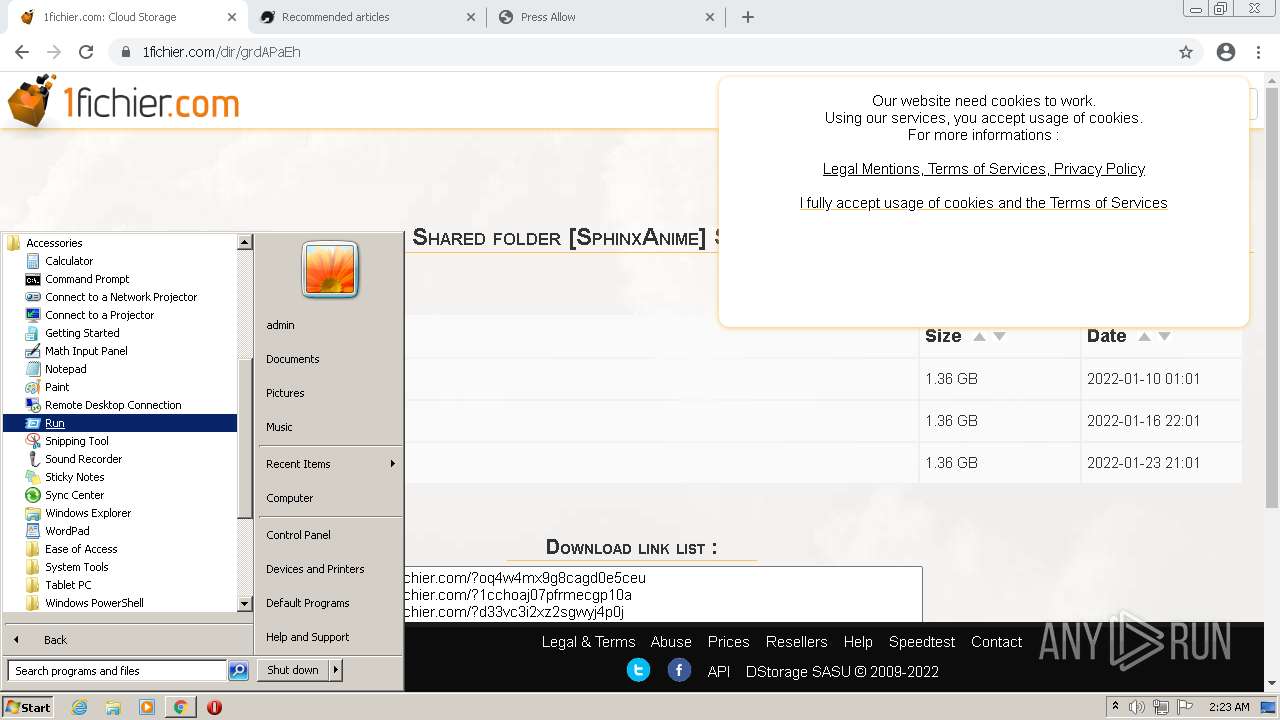
Task: Open a new browser tab
Action: 748,17
